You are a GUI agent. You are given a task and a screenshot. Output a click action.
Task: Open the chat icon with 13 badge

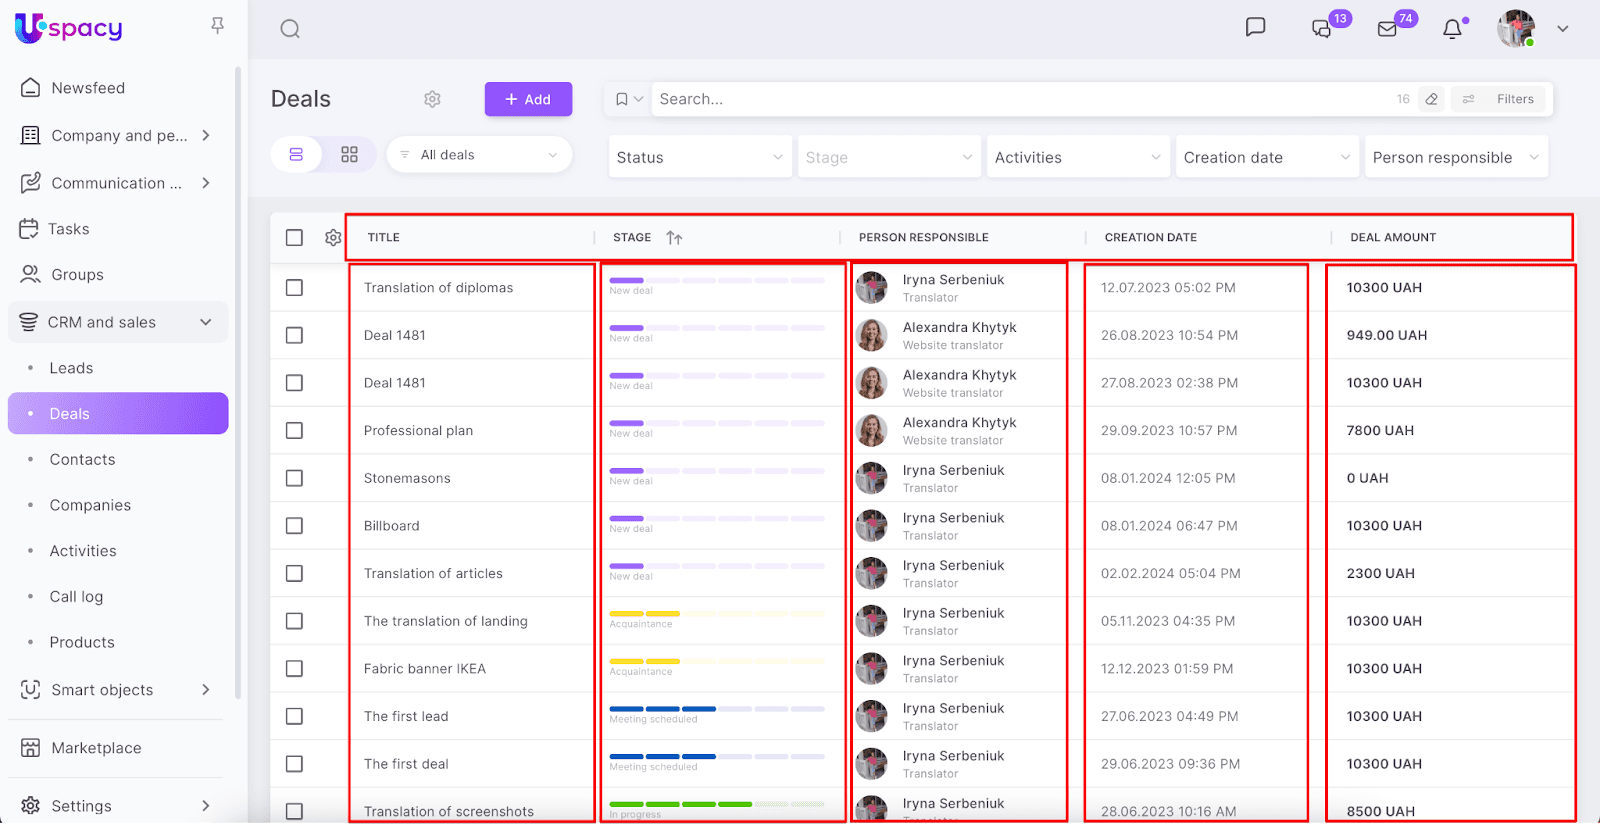click(x=1322, y=29)
